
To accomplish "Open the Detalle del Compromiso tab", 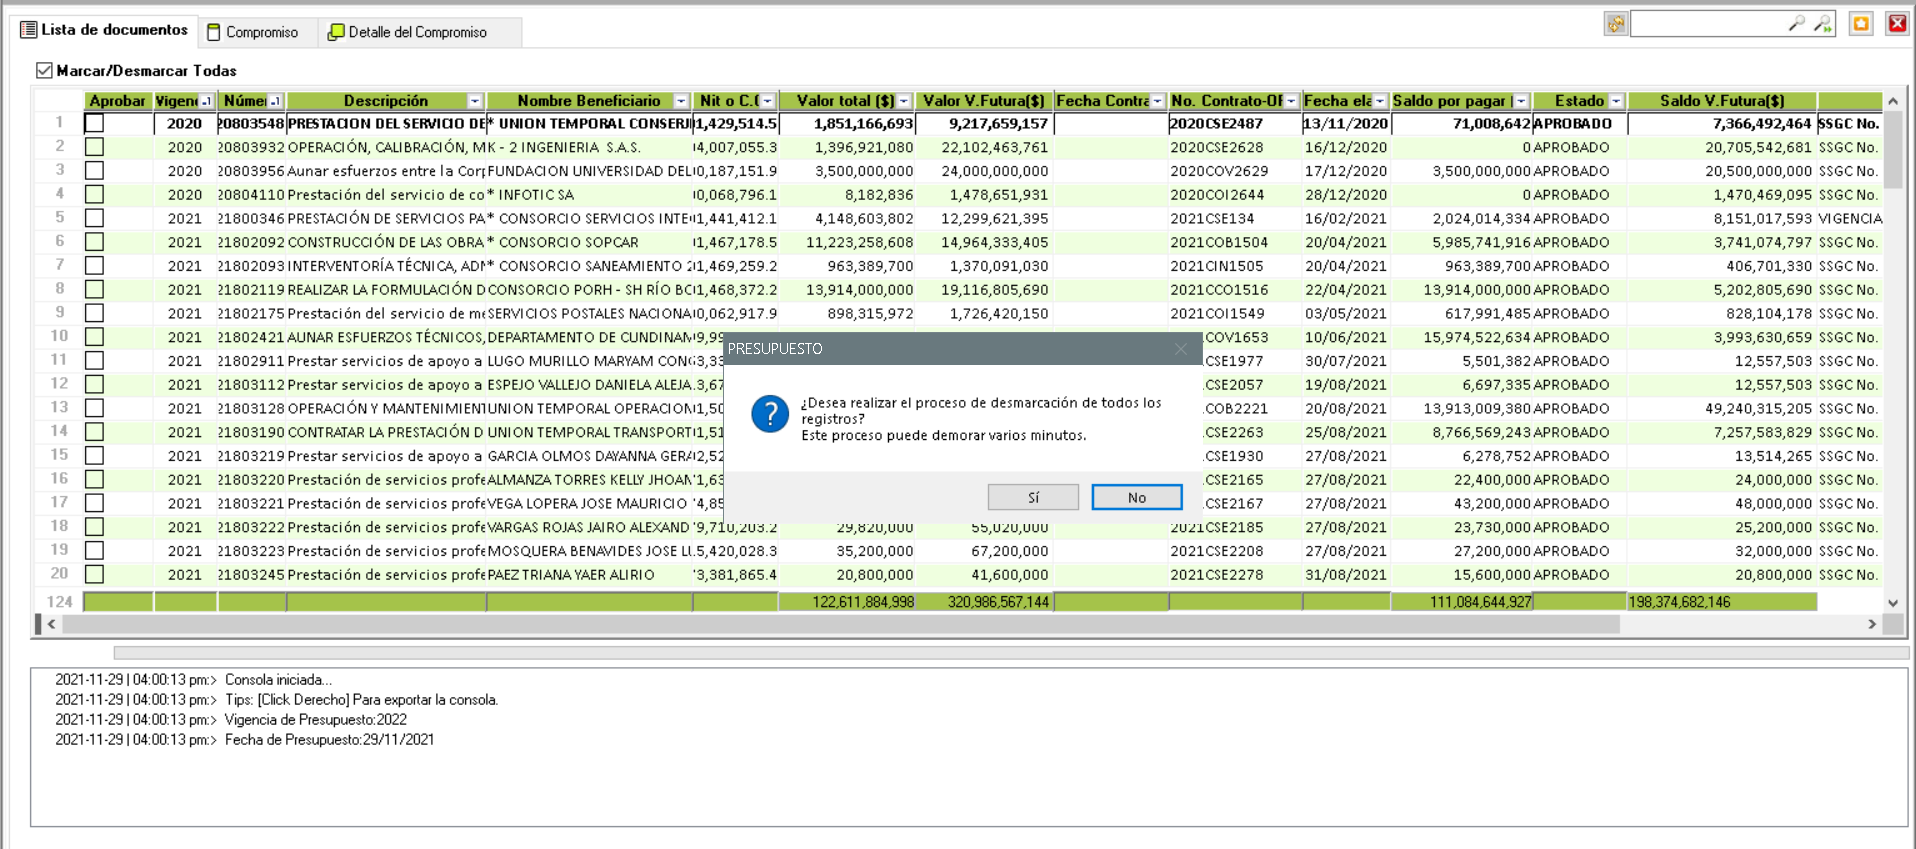I will tap(408, 32).
